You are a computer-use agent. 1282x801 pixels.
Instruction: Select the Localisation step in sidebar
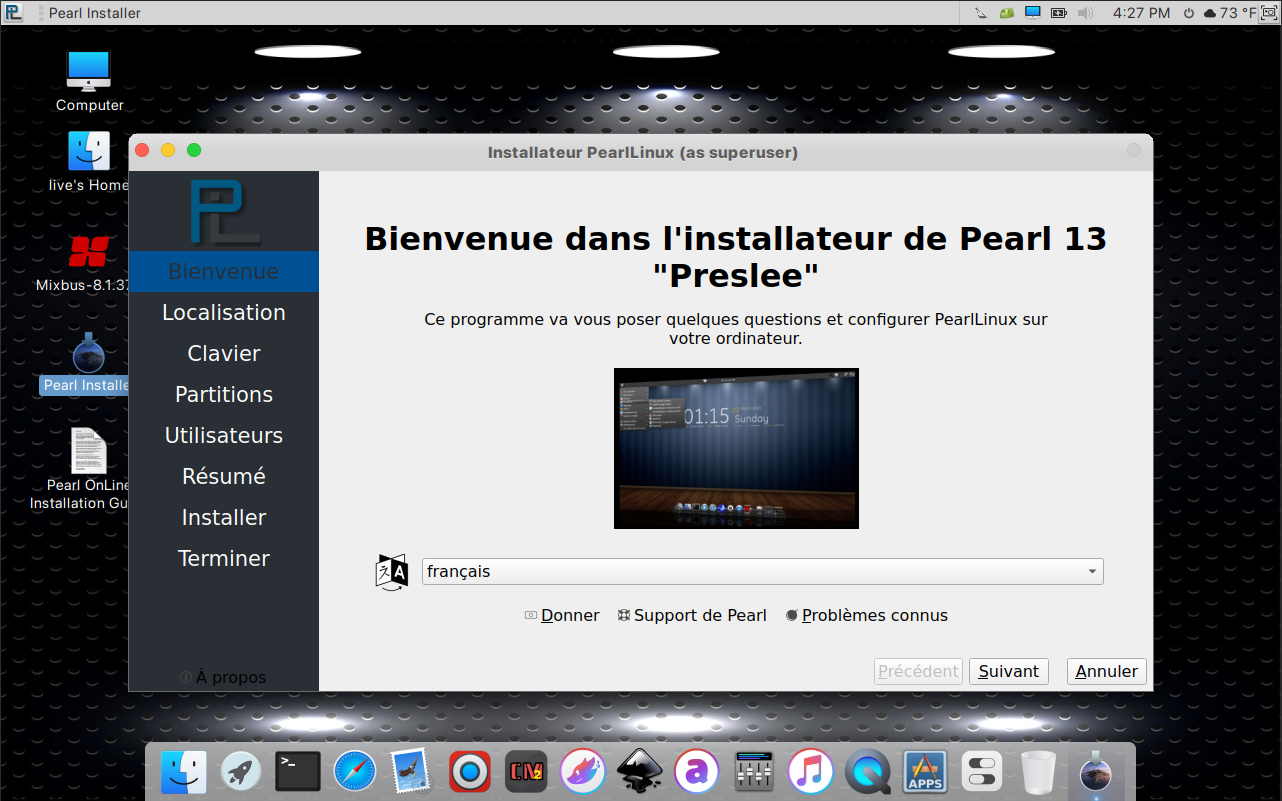click(224, 312)
